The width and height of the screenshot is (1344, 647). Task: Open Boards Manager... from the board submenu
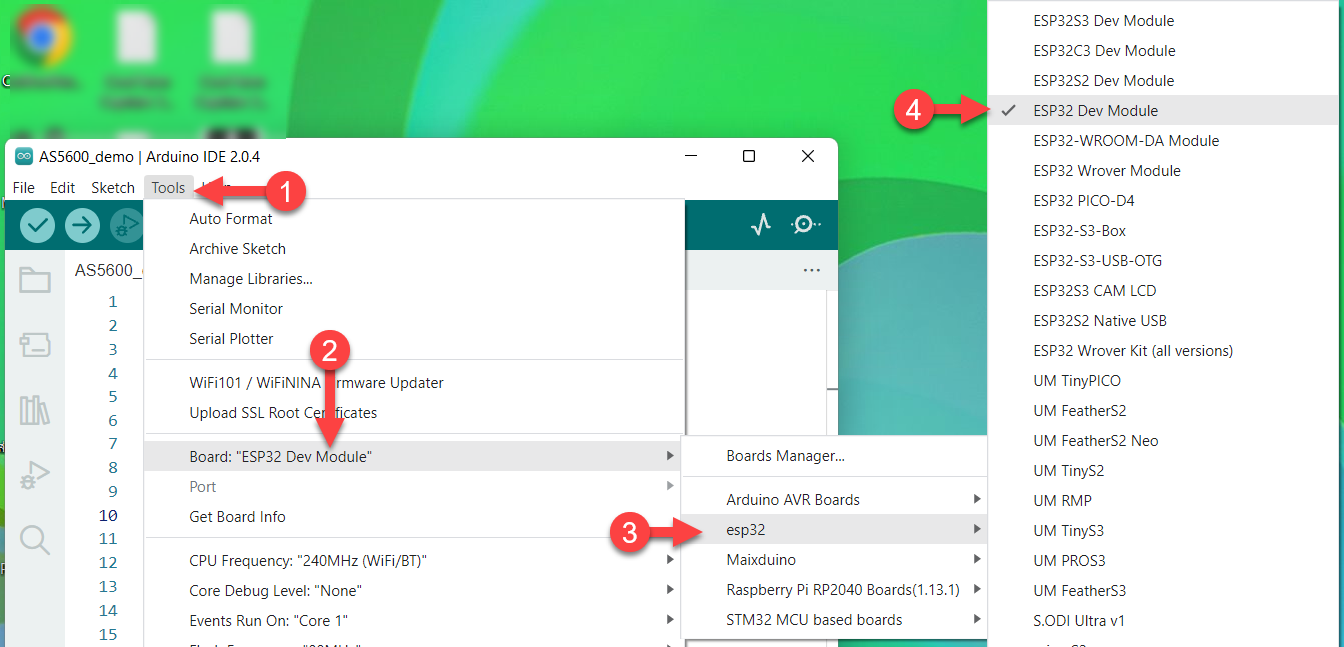[834, 456]
